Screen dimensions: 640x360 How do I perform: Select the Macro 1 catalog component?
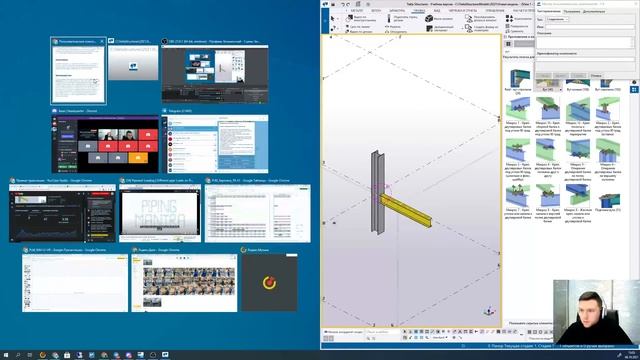pos(518,116)
